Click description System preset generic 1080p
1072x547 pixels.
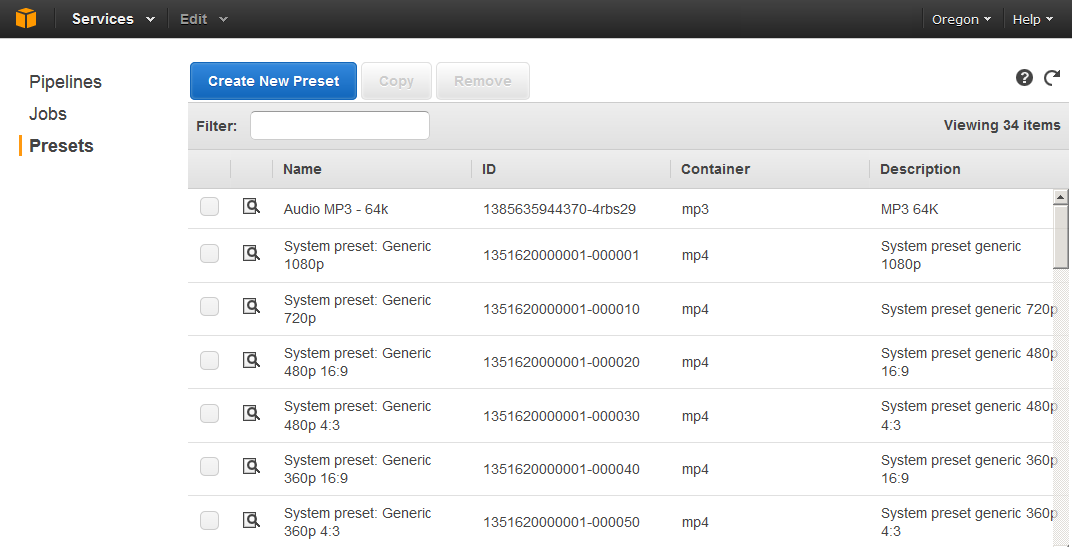coord(951,255)
